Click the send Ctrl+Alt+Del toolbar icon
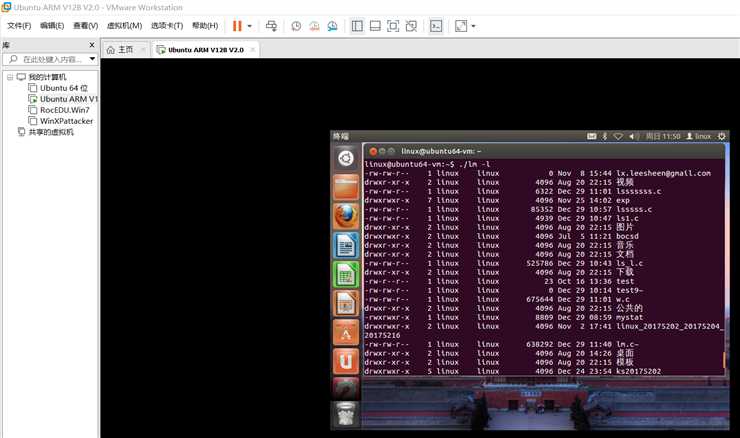740x438 pixels. (x=271, y=26)
